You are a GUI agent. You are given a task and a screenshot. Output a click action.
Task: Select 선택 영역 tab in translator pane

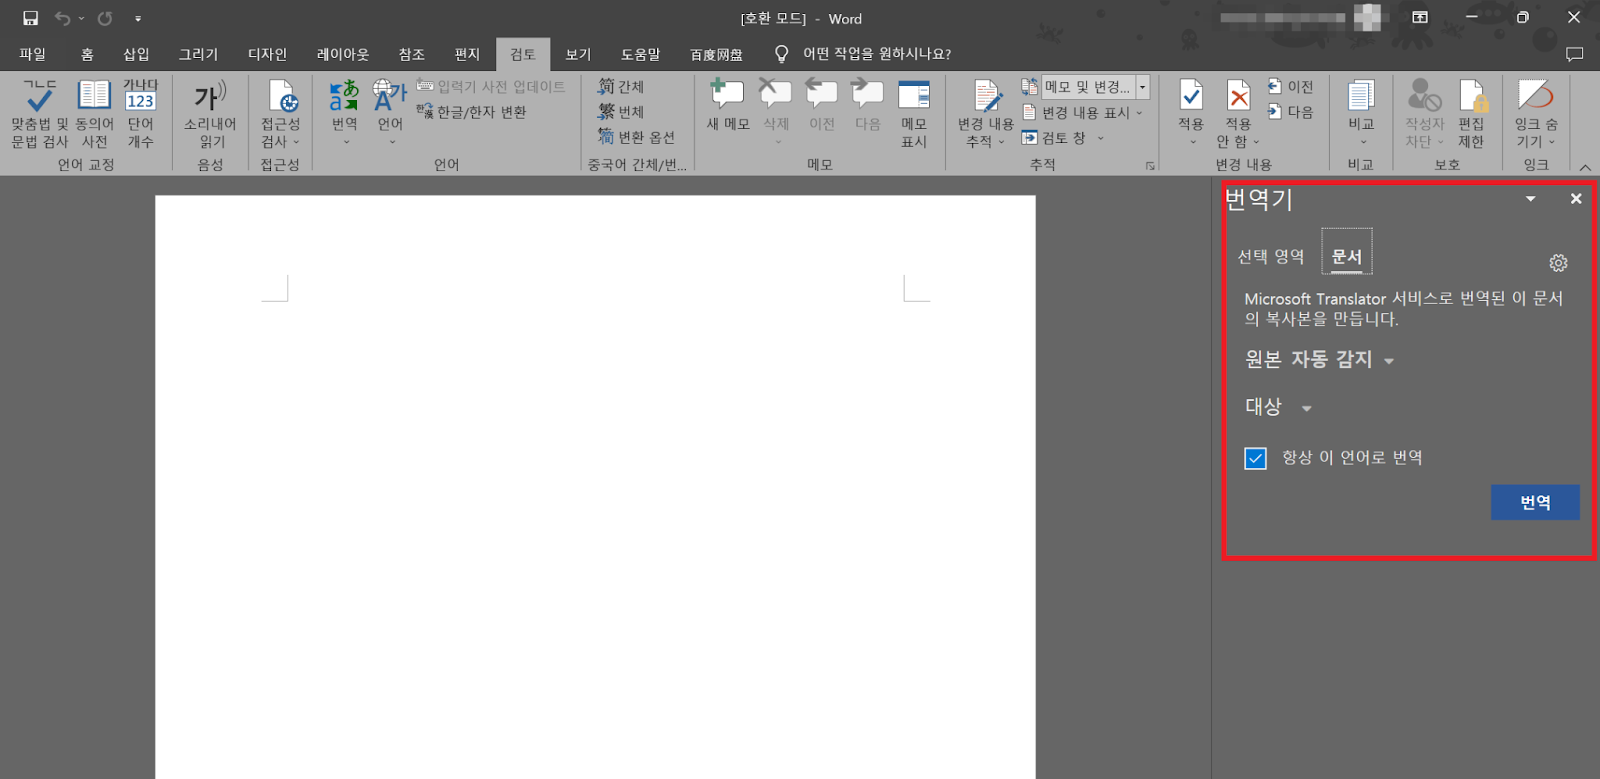(1271, 257)
